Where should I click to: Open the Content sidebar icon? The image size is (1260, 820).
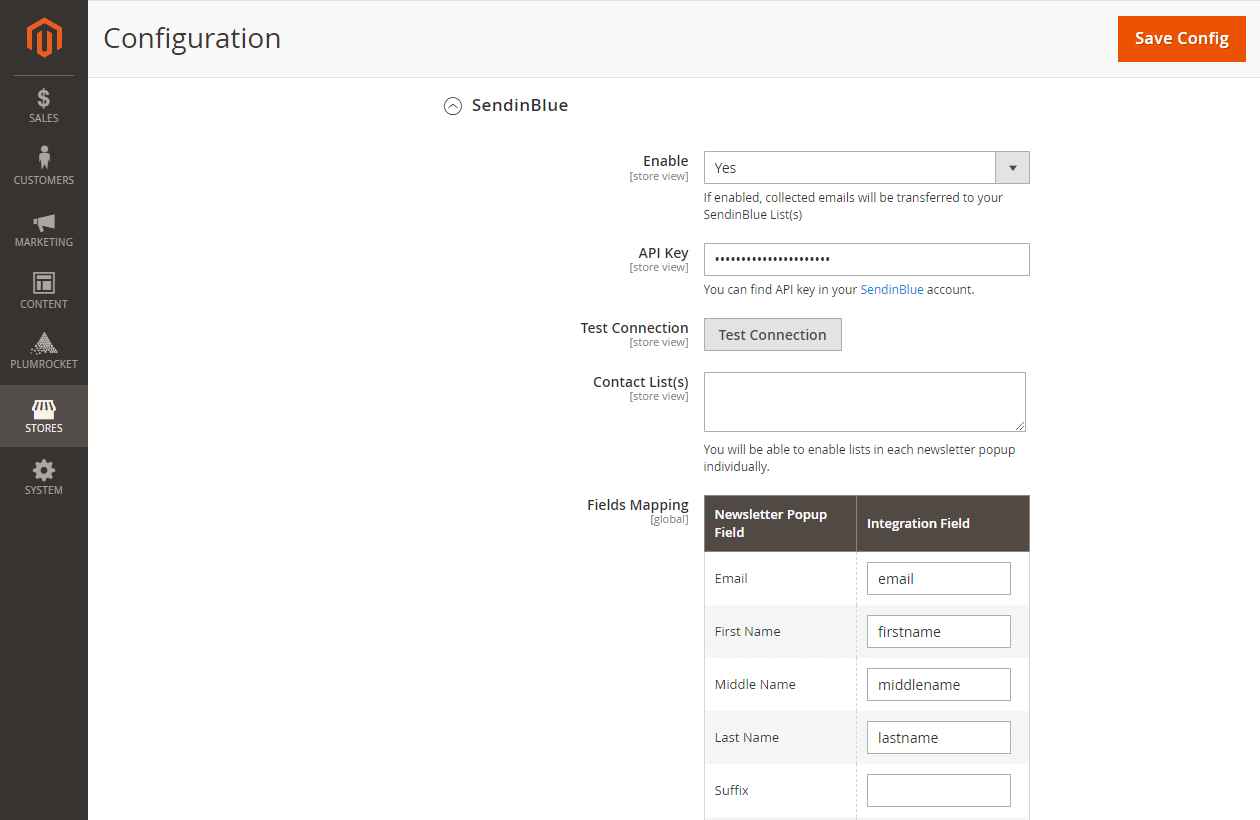coord(44,283)
